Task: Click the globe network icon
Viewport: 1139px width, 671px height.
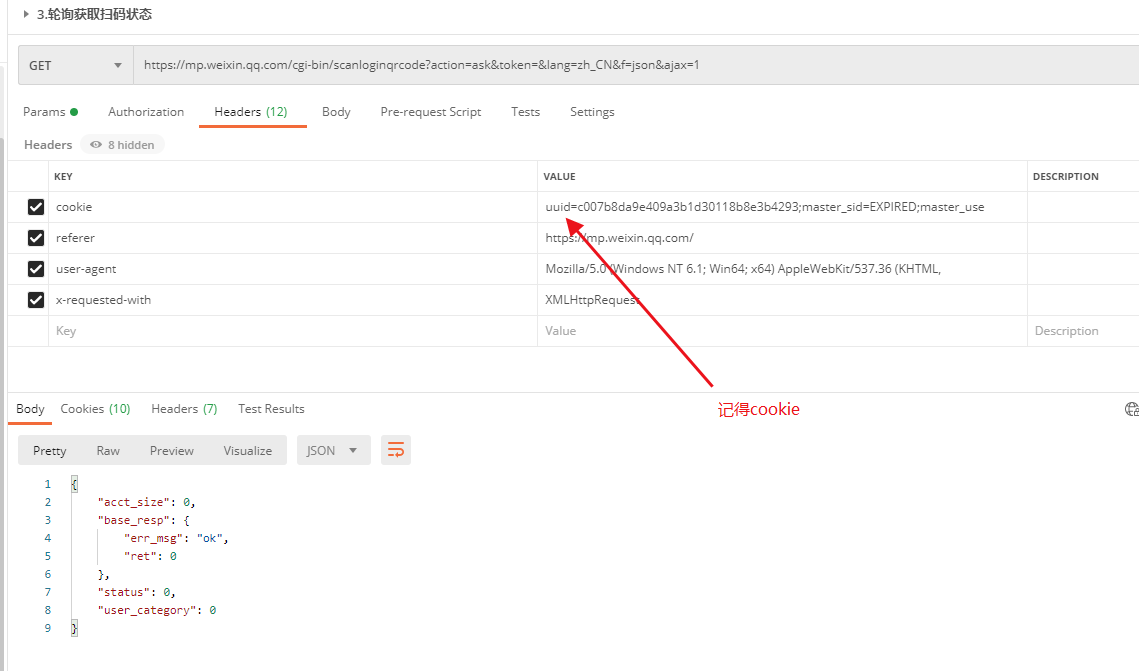Action: point(1131,410)
